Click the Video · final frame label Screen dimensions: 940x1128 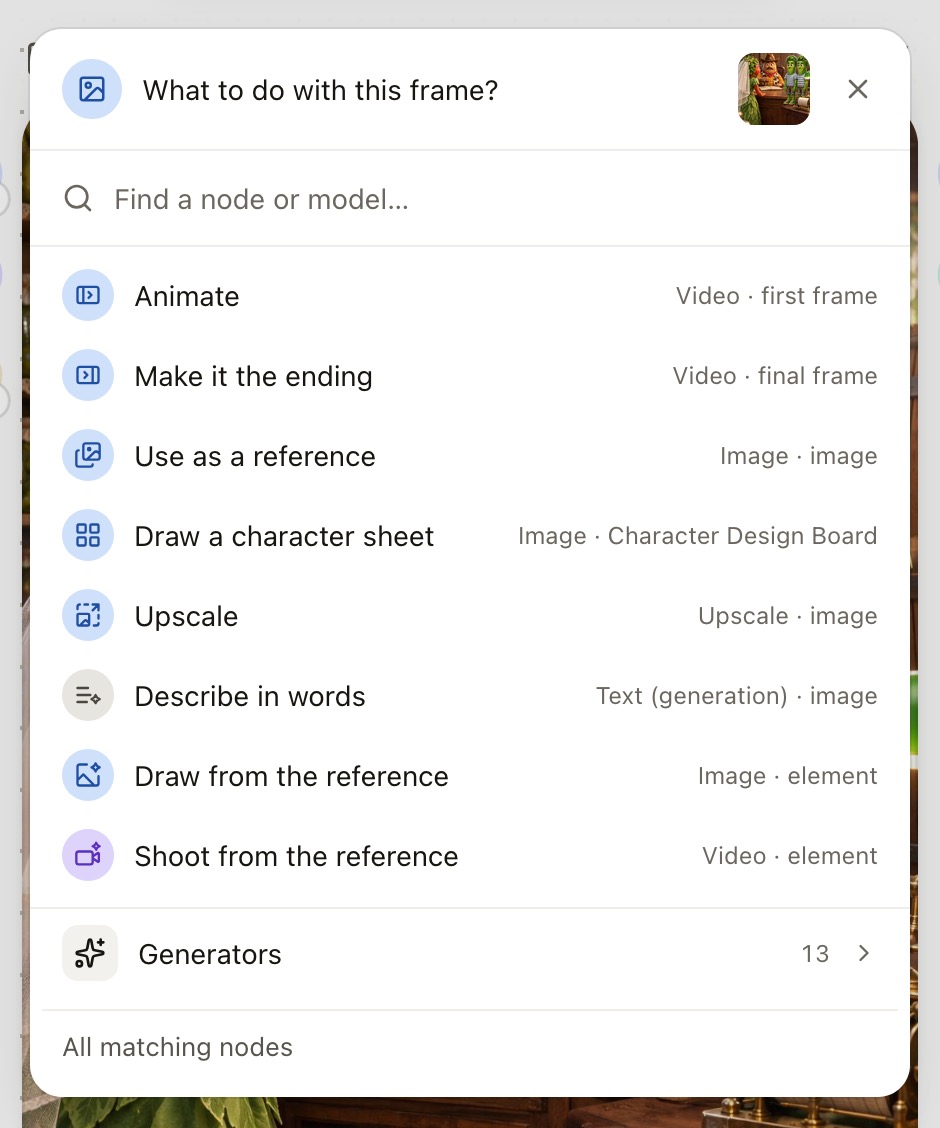(775, 376)
